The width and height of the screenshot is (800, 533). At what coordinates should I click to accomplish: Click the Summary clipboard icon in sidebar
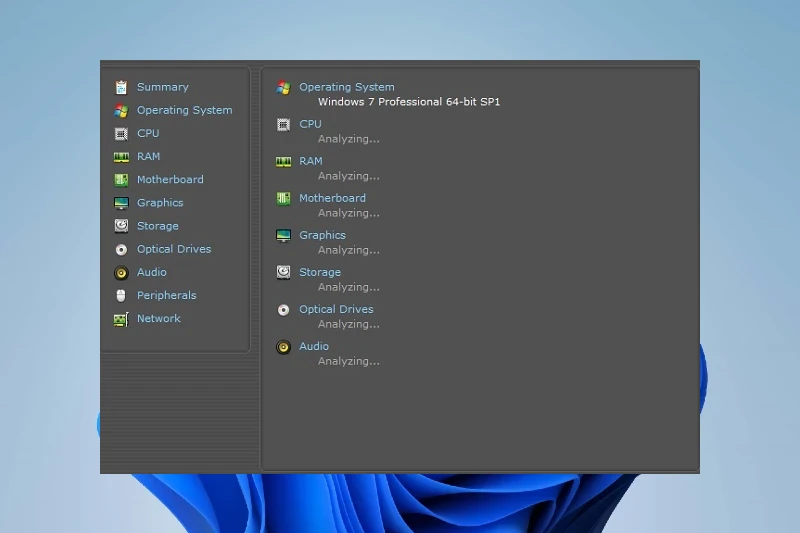(x=121, y=88)
